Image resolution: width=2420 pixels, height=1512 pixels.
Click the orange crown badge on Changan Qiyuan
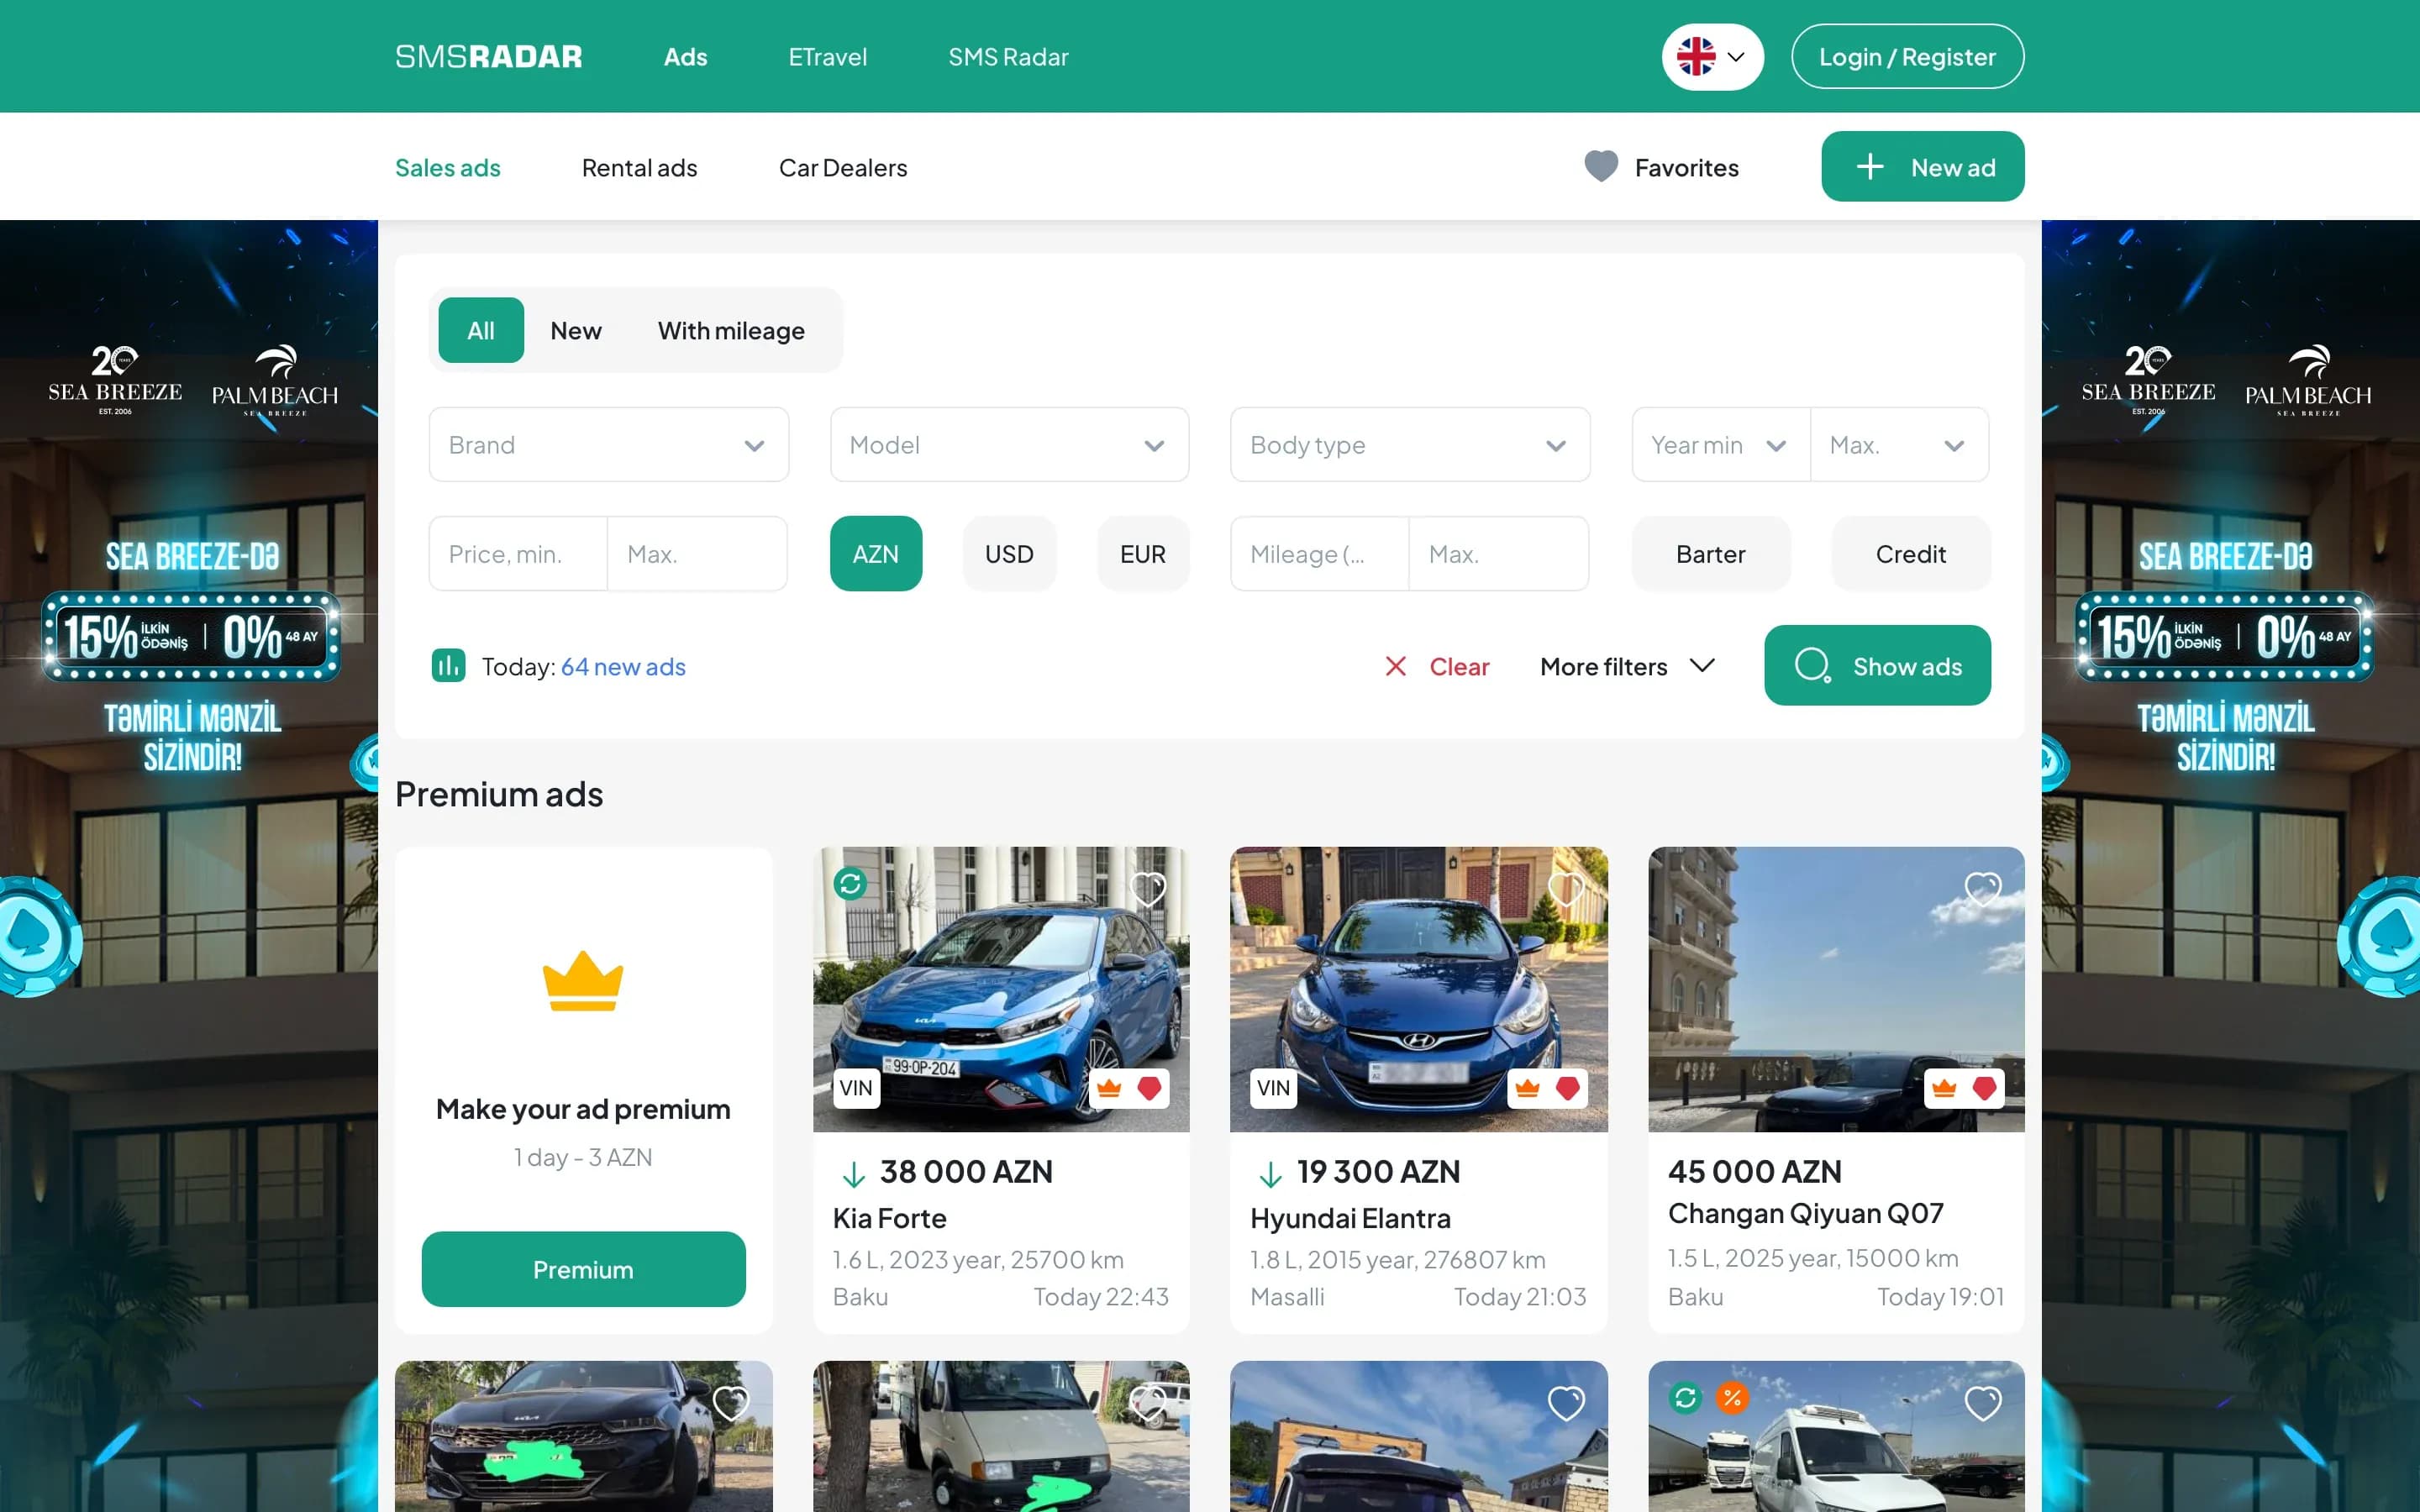pyautogui.click(x=1944, y=1088)
